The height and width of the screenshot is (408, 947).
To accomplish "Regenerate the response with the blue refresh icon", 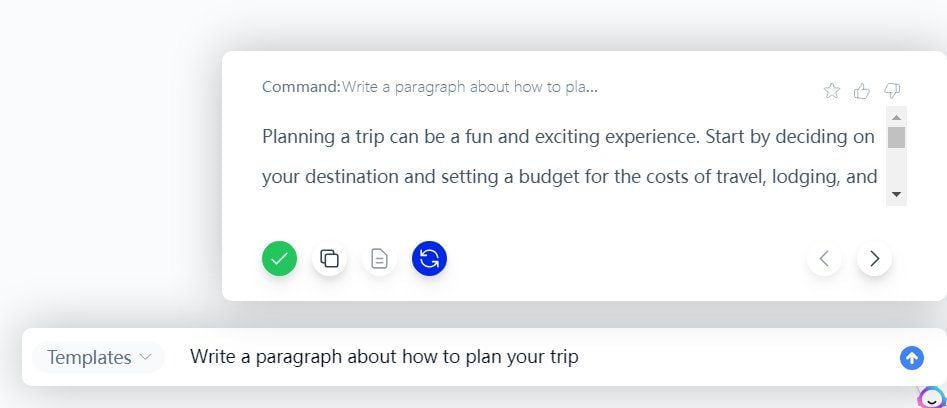I will pyautogui.click(x=429, y=259).
